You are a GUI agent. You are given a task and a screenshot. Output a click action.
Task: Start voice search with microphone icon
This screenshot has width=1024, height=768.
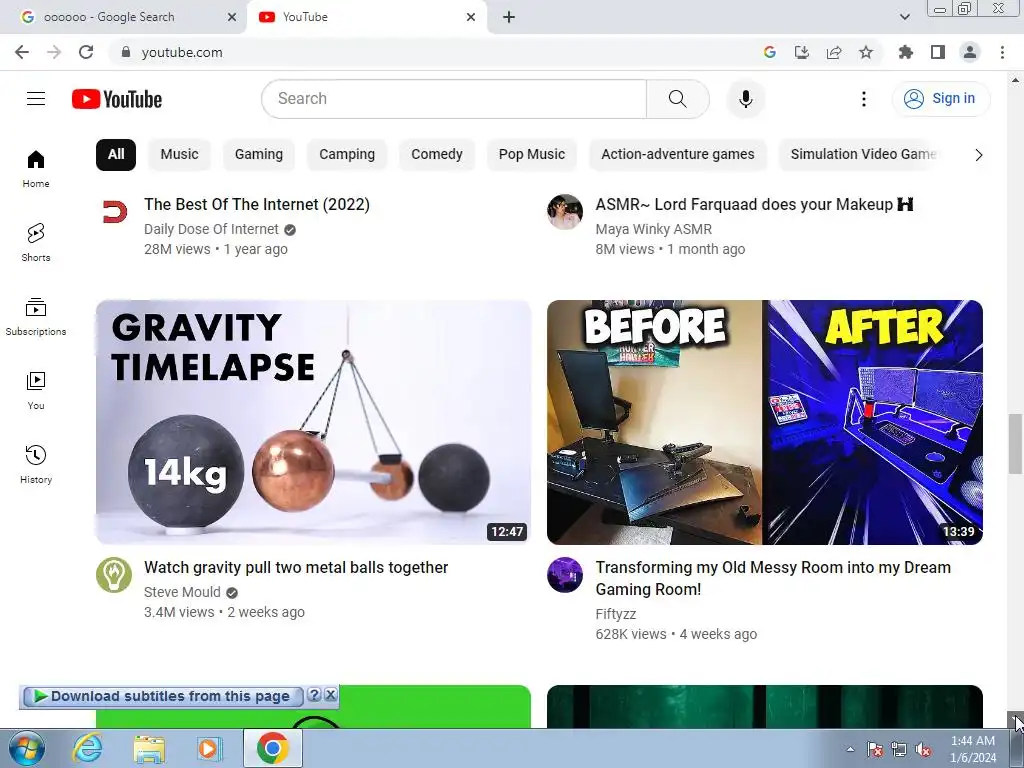[745, 99]
